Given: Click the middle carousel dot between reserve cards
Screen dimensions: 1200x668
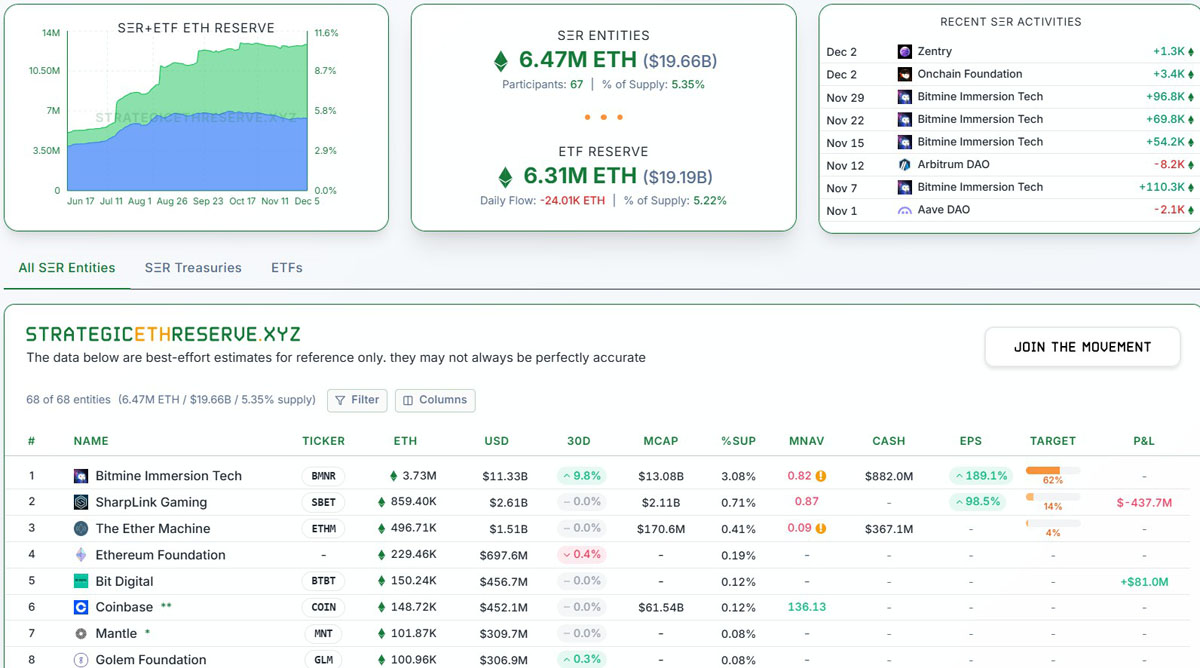Looking at the screenshot, I should (604, 116).
